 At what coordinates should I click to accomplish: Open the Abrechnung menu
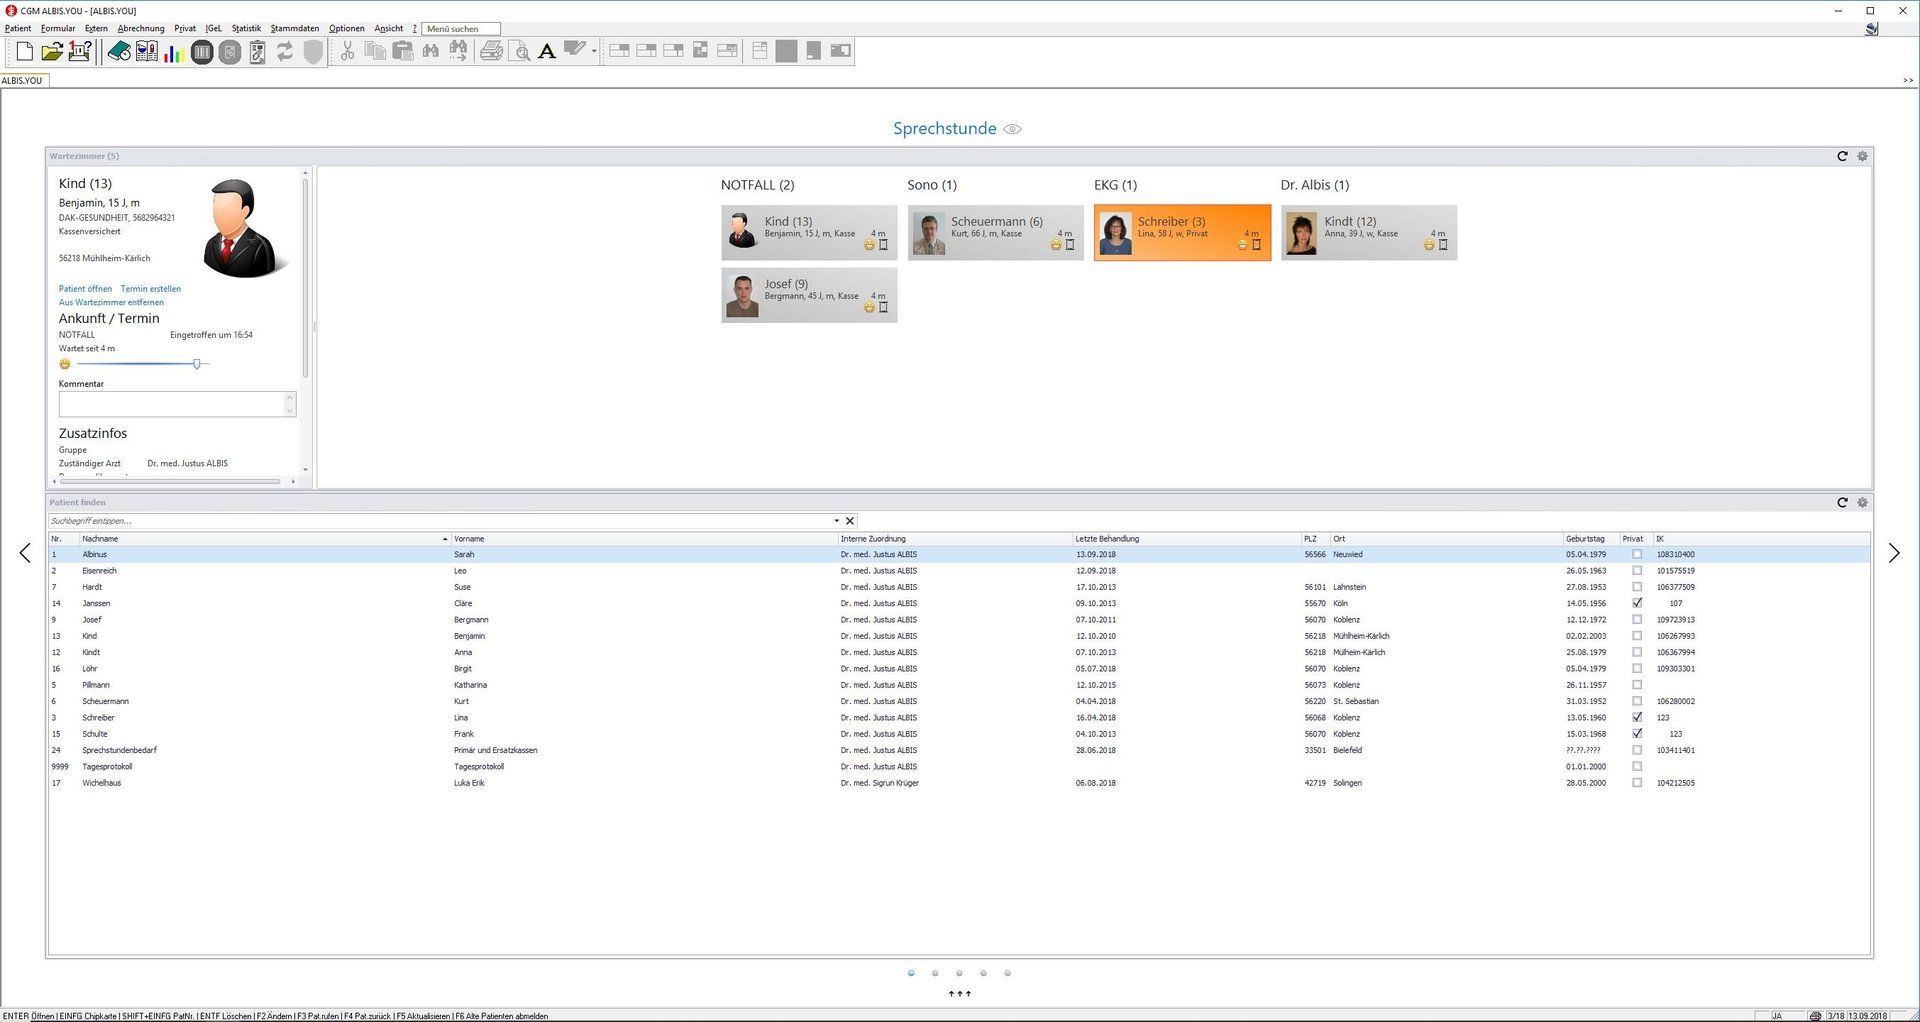(140, 28)
